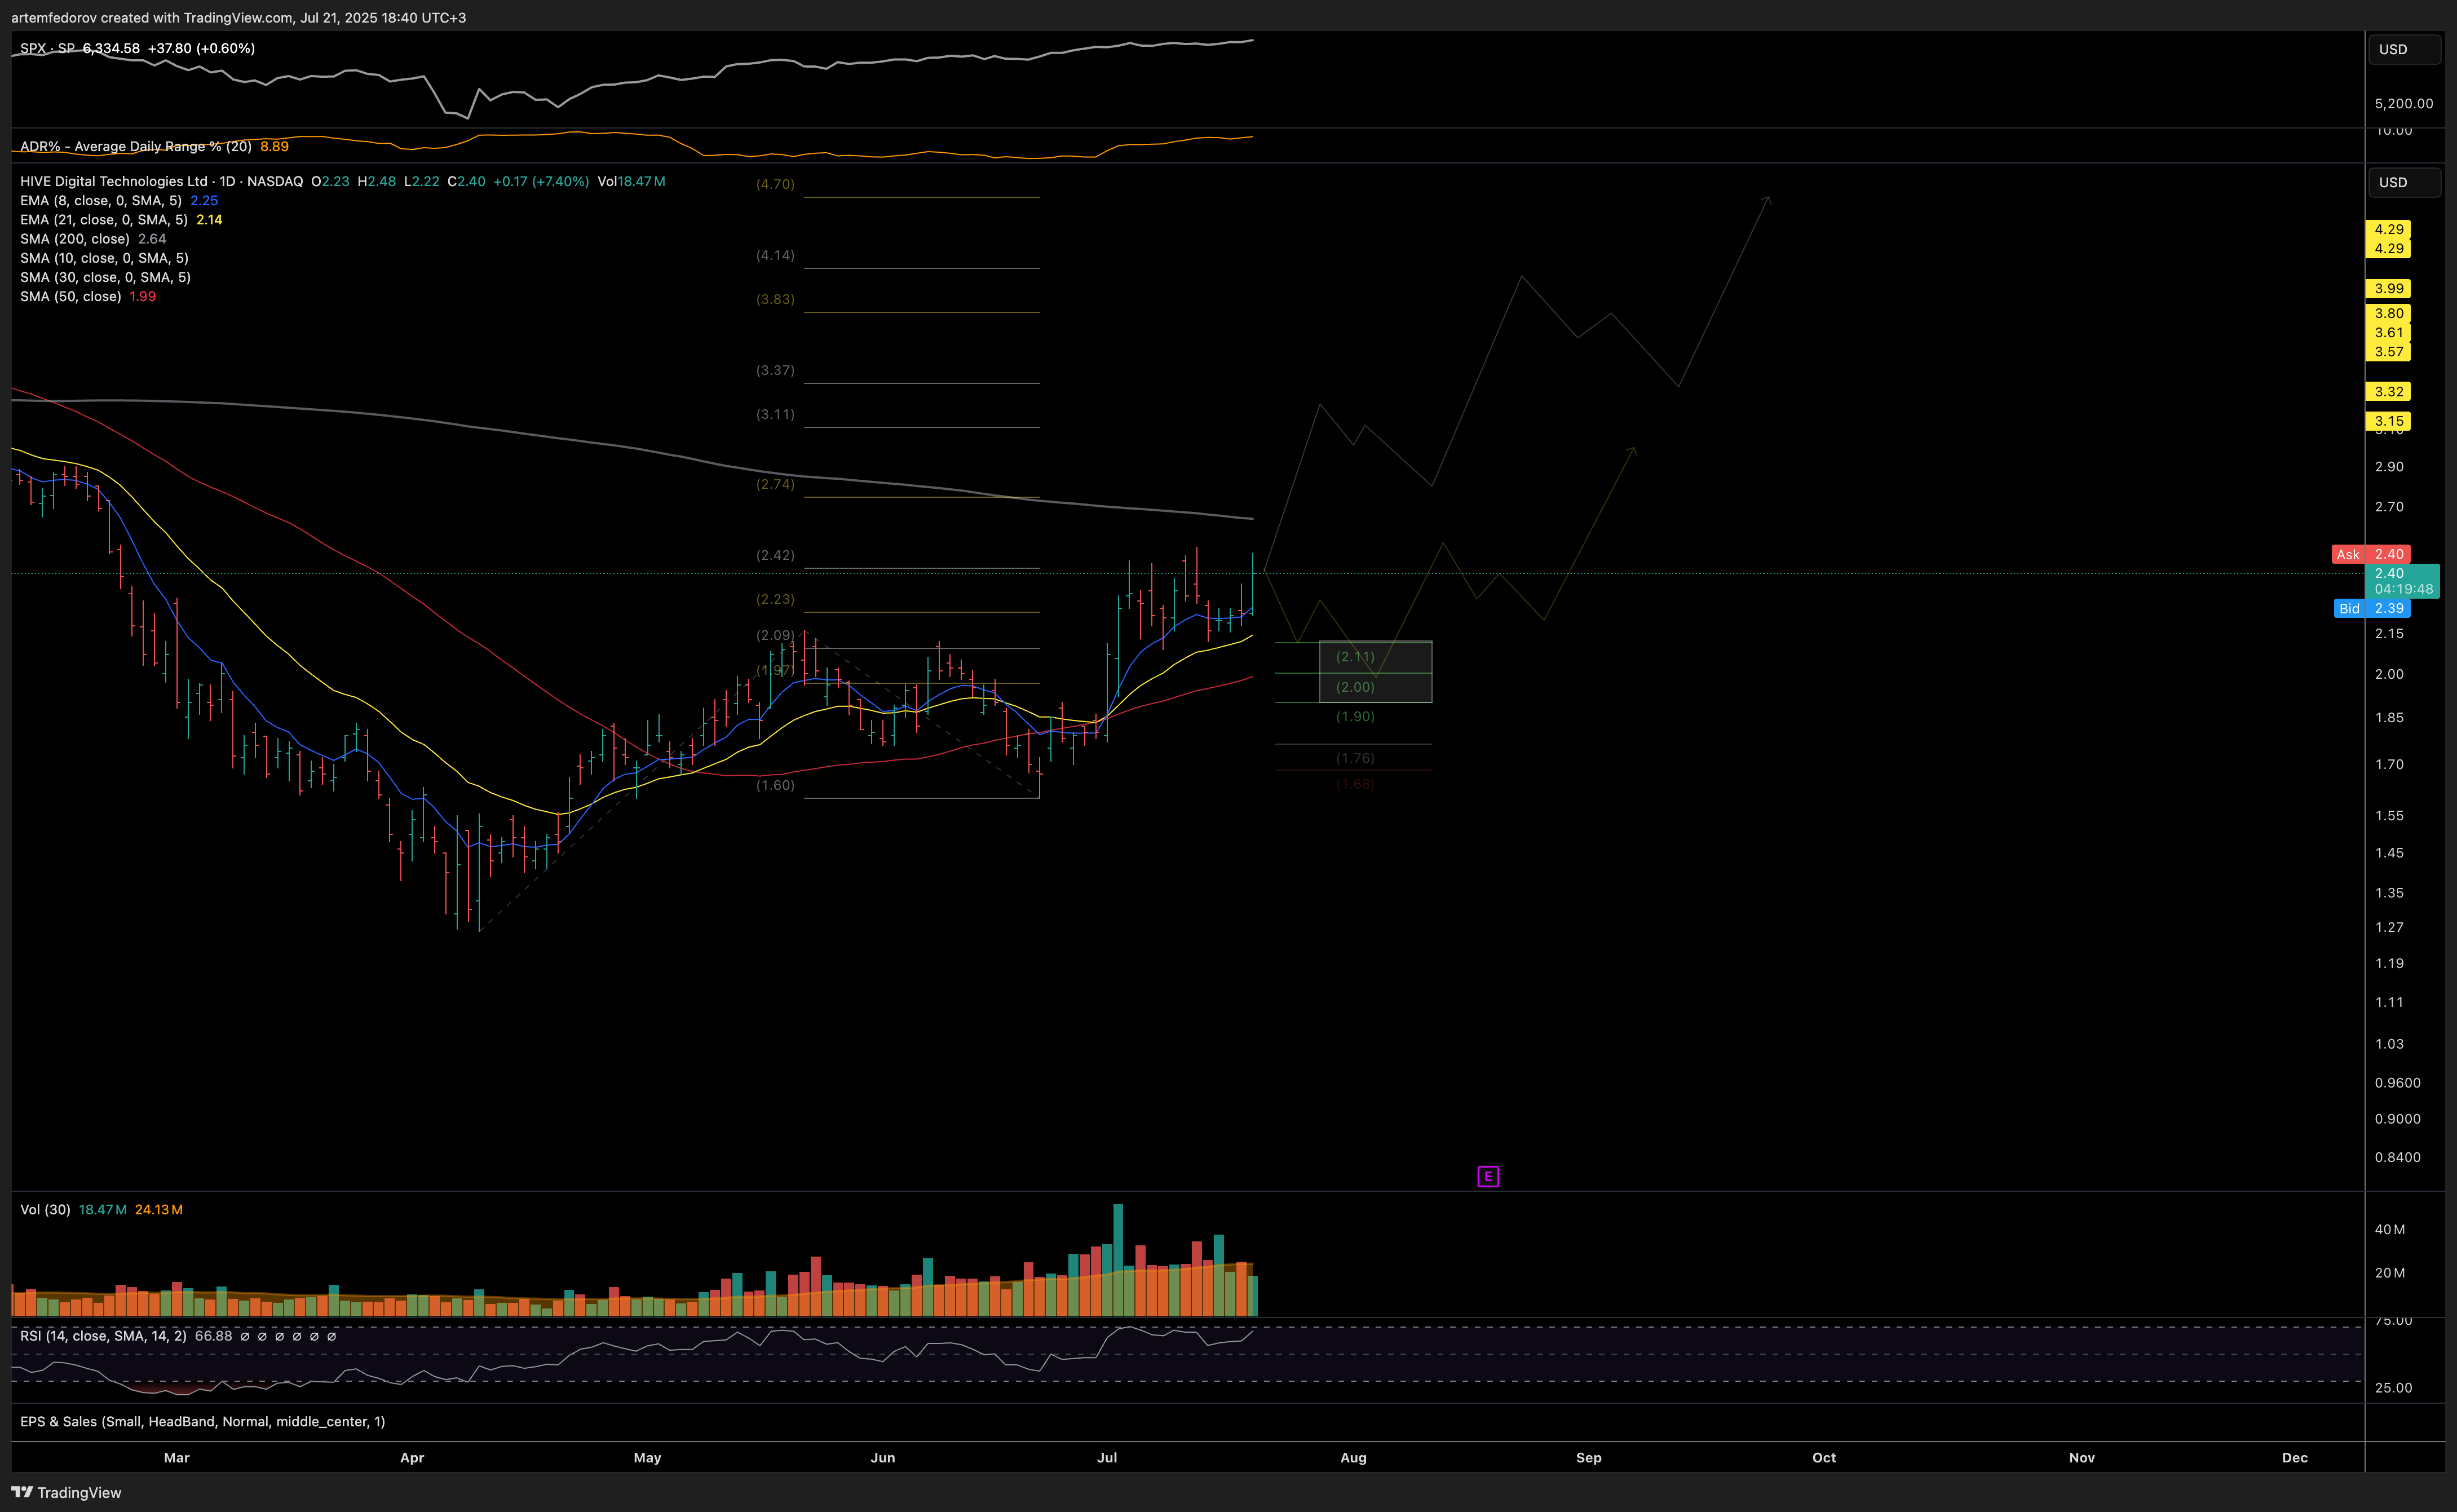Click the (2.11) target zone label
This screenshot has height=1512, width=2457.
(1355, 656)
